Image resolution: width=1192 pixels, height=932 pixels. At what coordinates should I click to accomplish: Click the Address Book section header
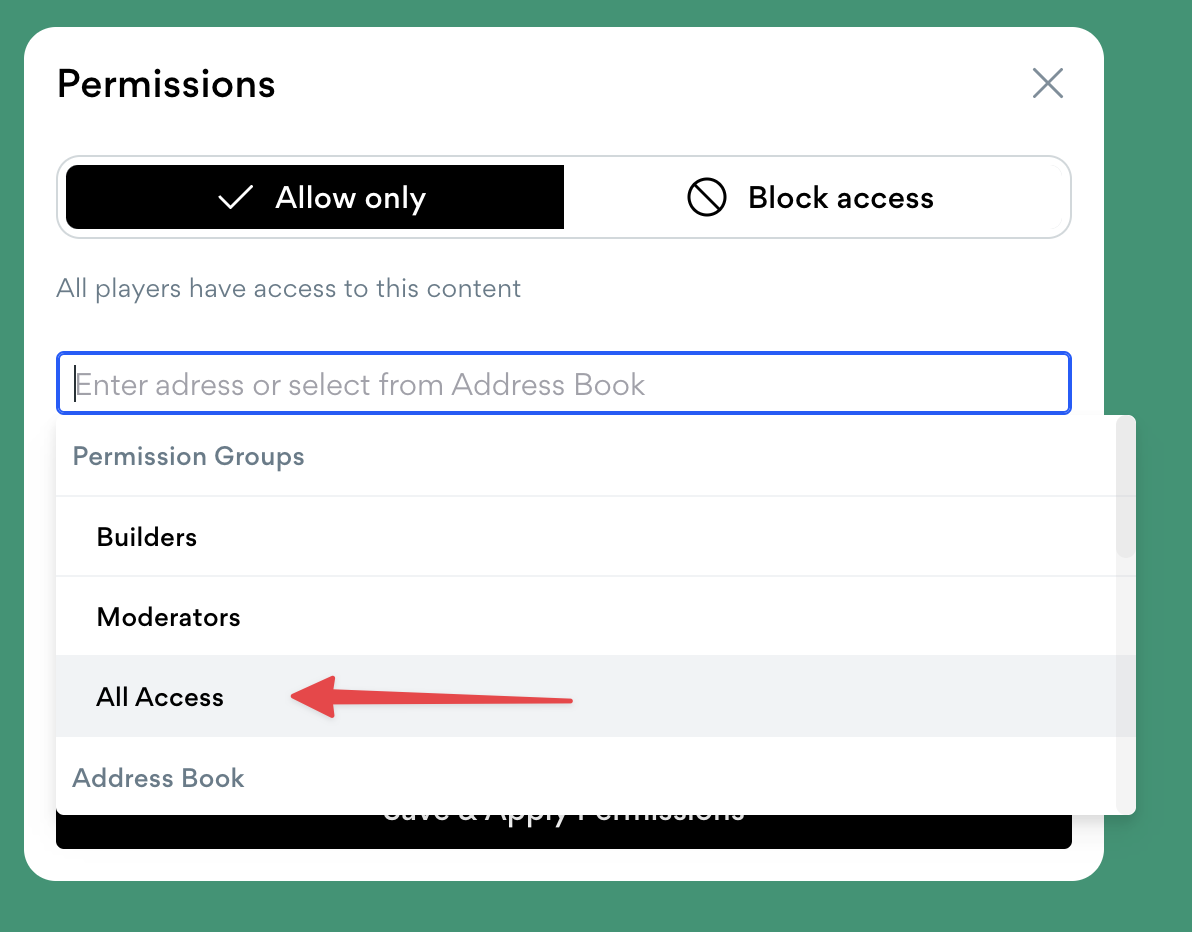coord(158,778)
